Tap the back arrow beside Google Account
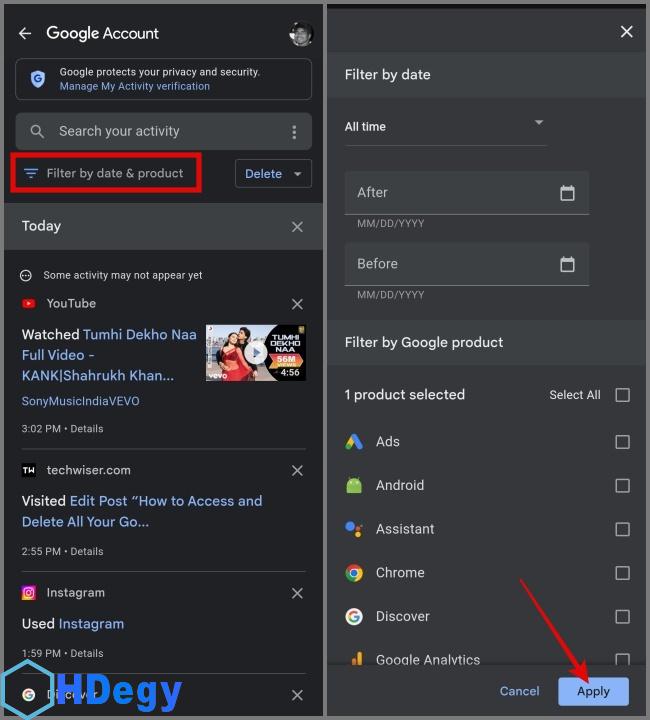 click(25, 33)
